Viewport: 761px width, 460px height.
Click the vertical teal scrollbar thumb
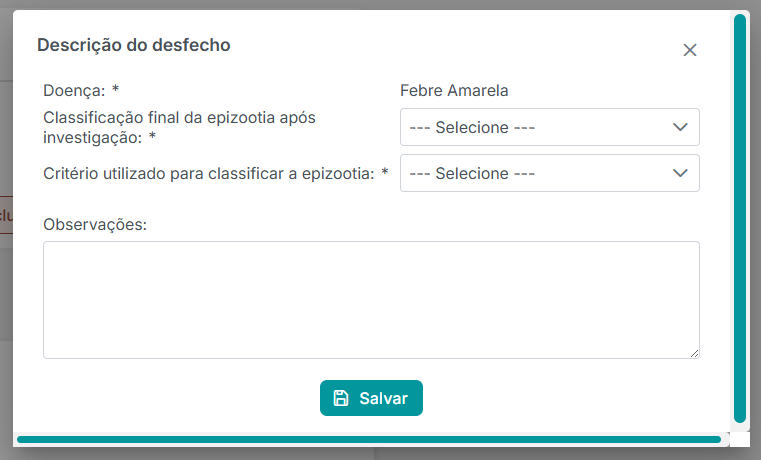740,218
